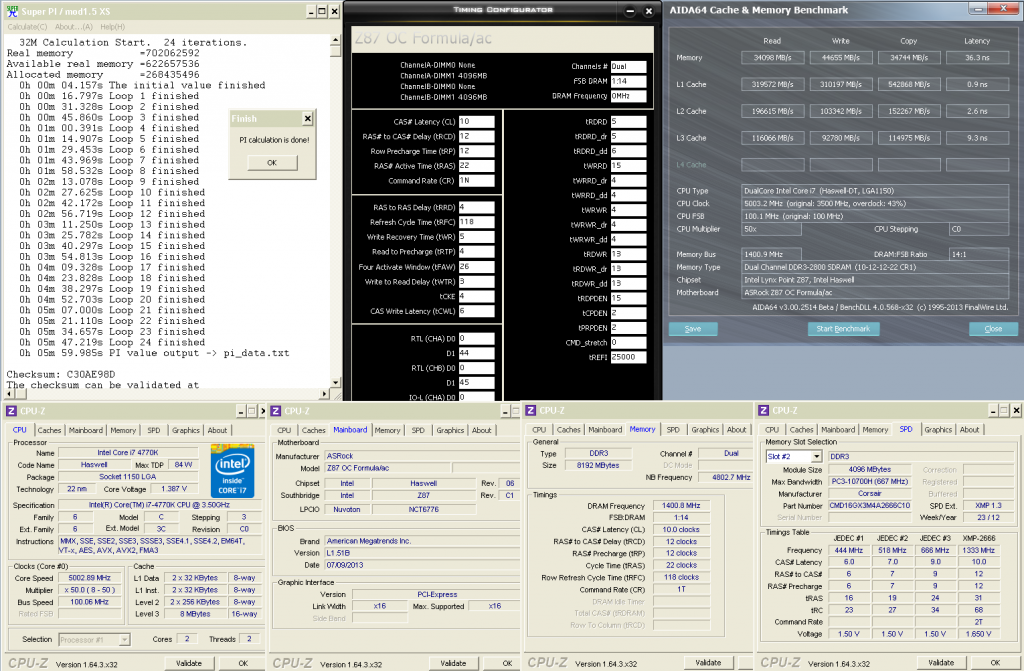Select the Refresh Cycle Time (tRFC) field
Viewport: 1024px width, 671px height.
pyautogui.click(x=476, y=222)
